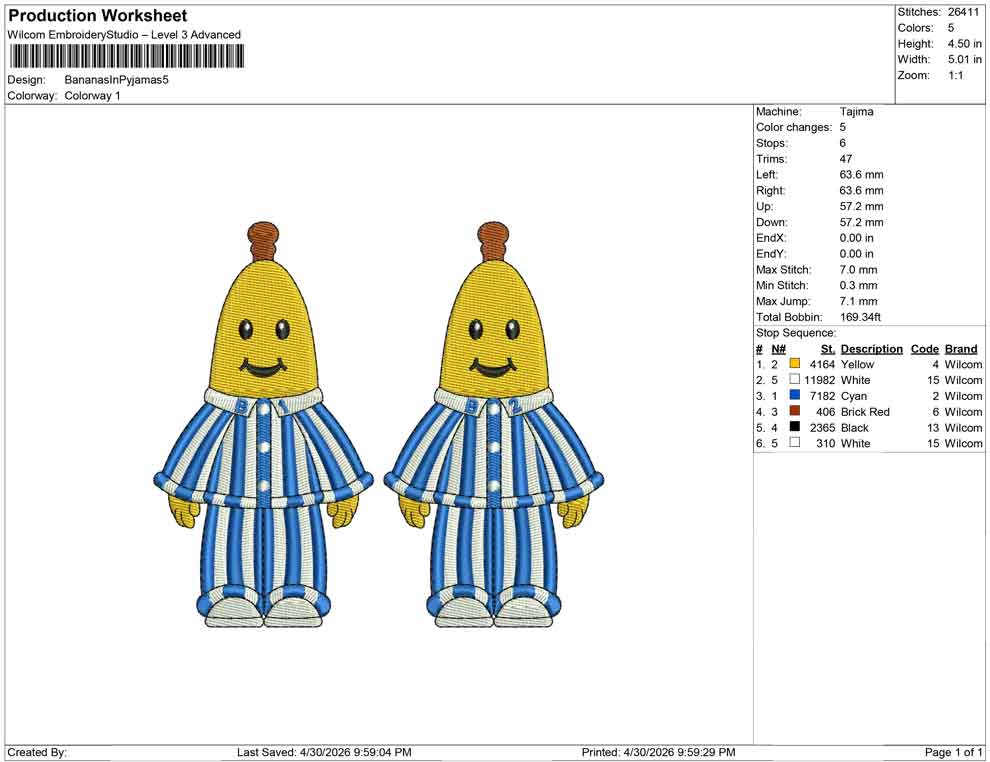Click the left banana B1 embroidery preview
The height and width of the screenshot is (762, 990).
[264, 424]
